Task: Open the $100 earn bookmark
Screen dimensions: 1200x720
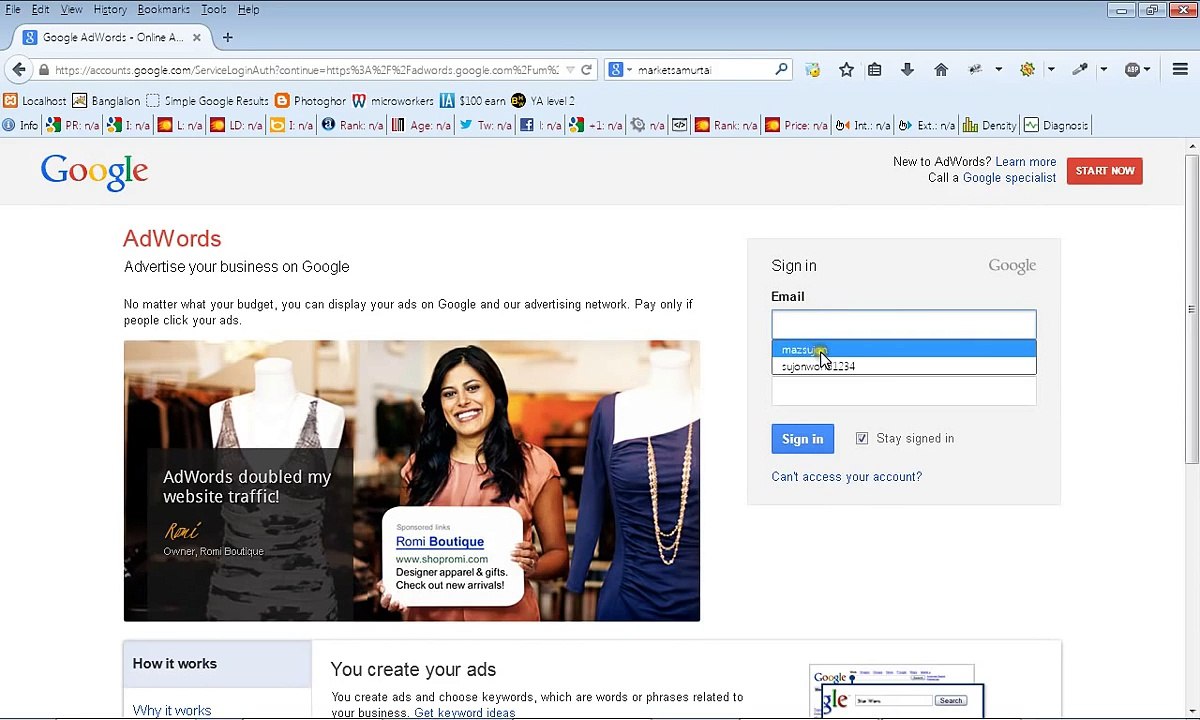Action: 473,101
